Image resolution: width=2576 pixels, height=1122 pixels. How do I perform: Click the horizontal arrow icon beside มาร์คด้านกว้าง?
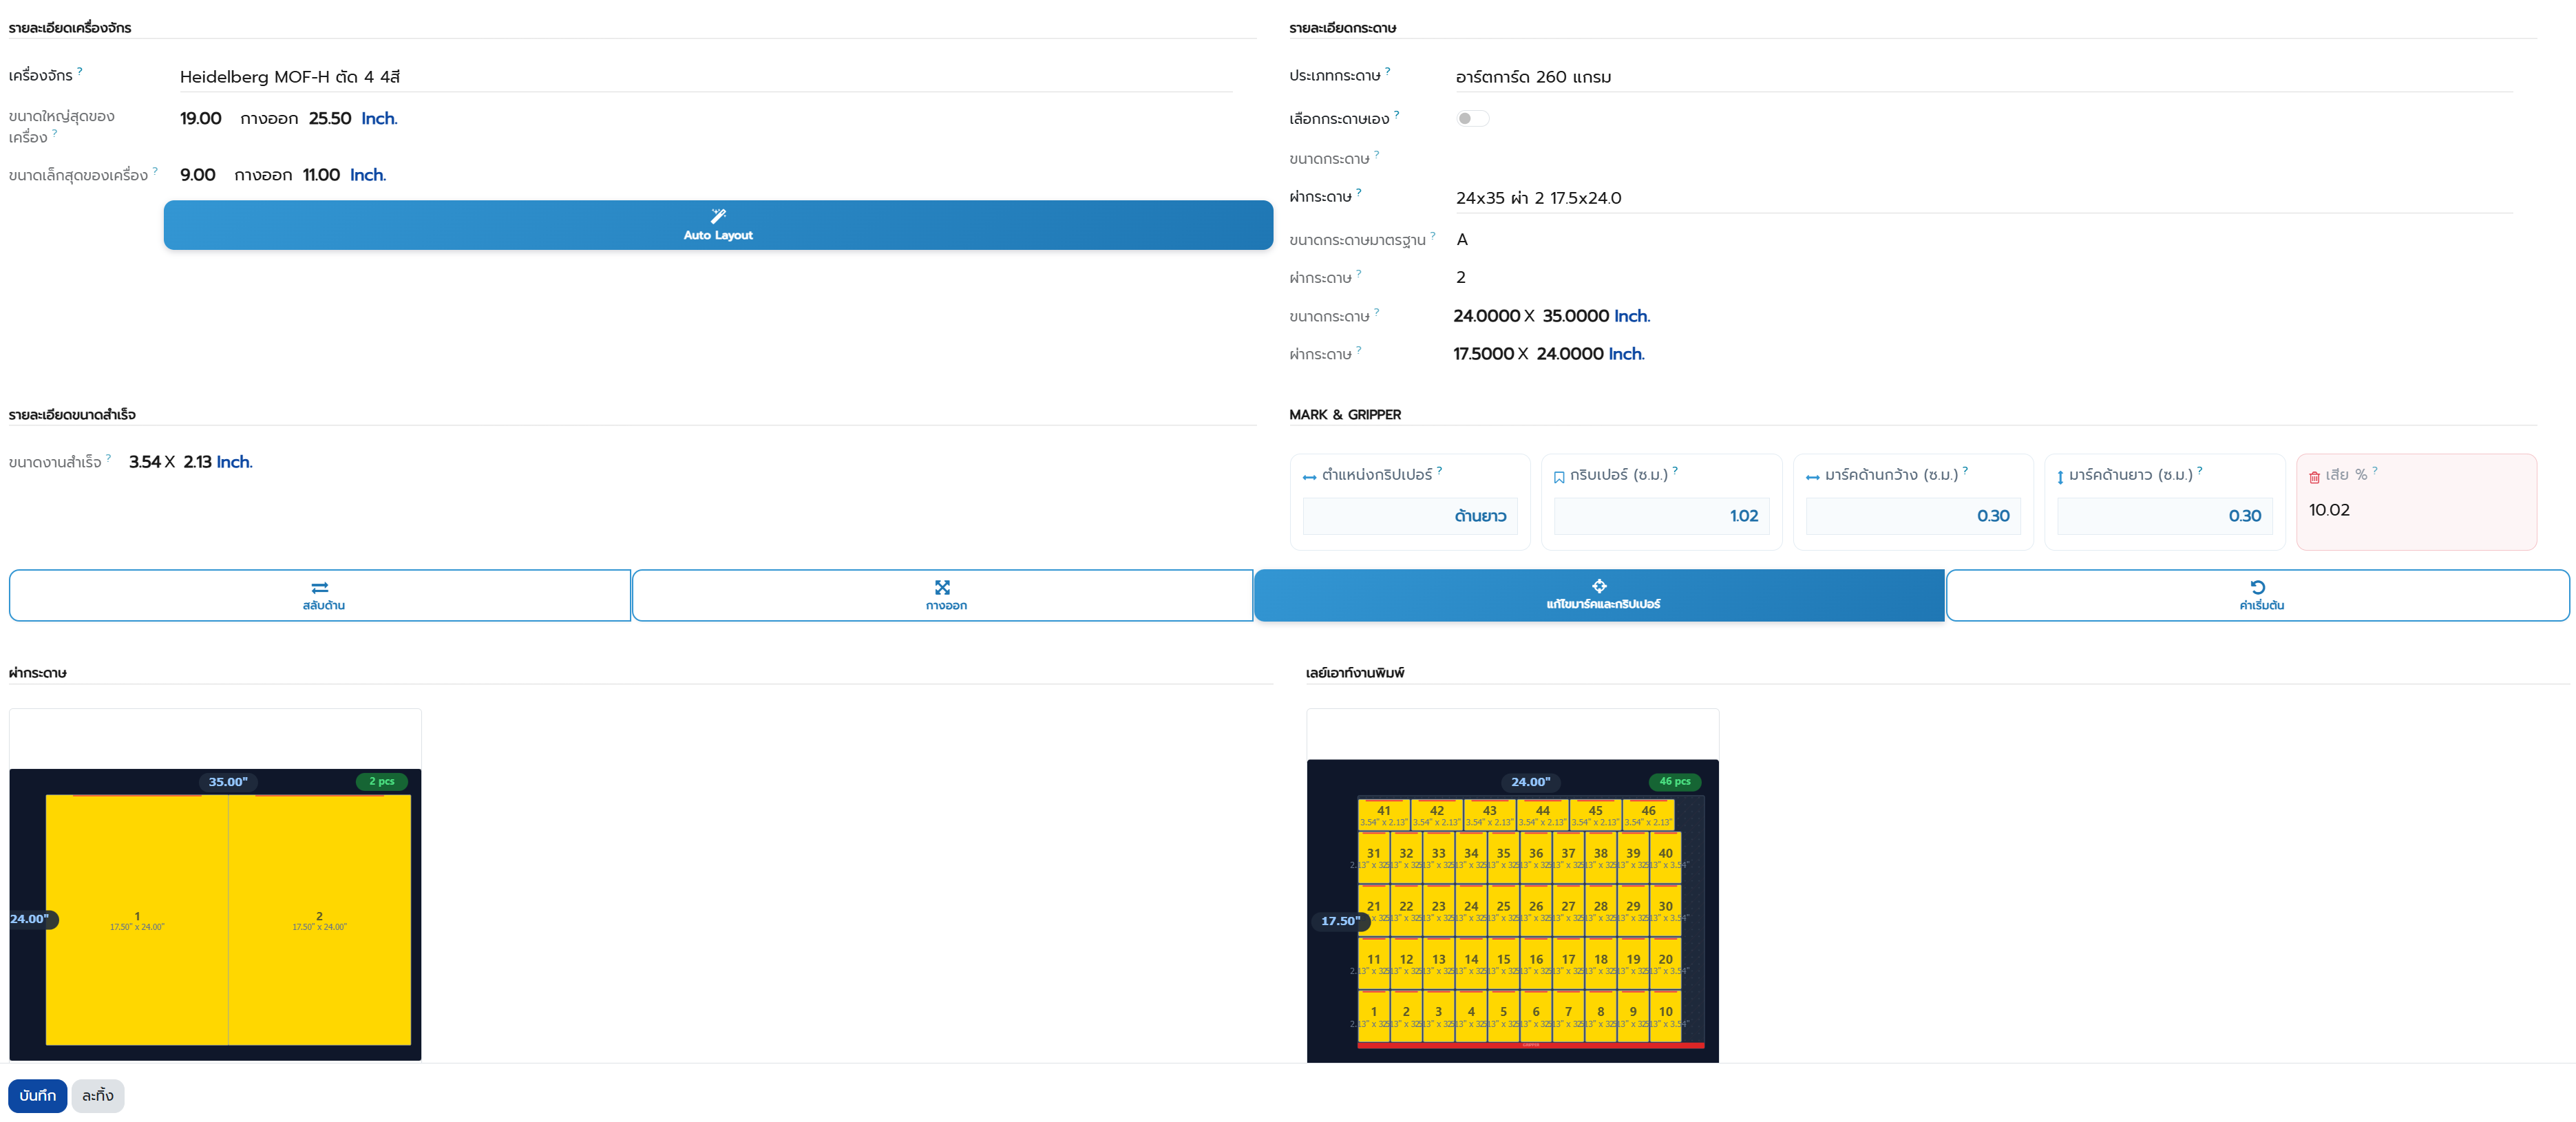[x=1812, y=478]
